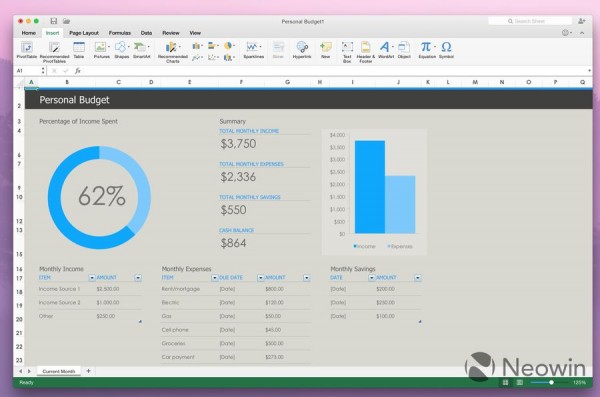Add a New comment
This screenshot has height=397, width=600.
[326, 51]
